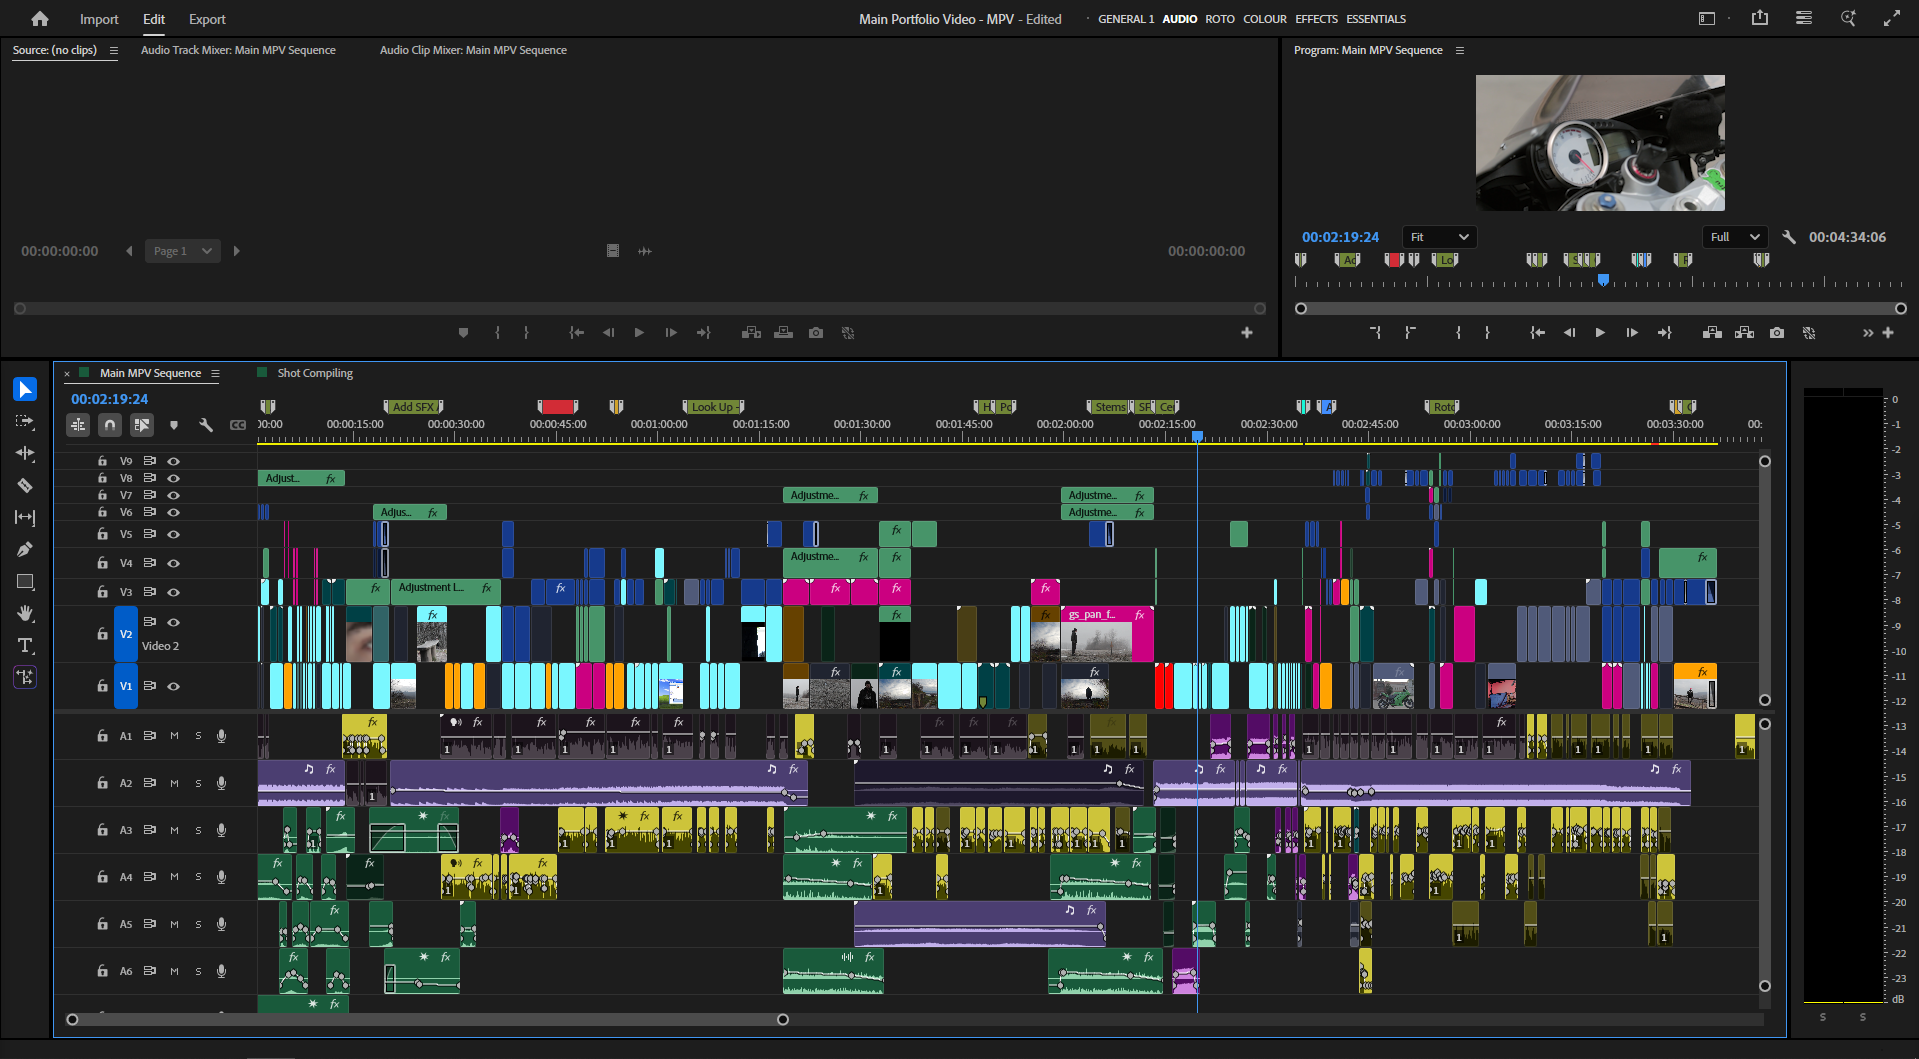Viewport: 1919px width, 1059px height.
Task: Select the Selection tool
Action: click(25, 390)
